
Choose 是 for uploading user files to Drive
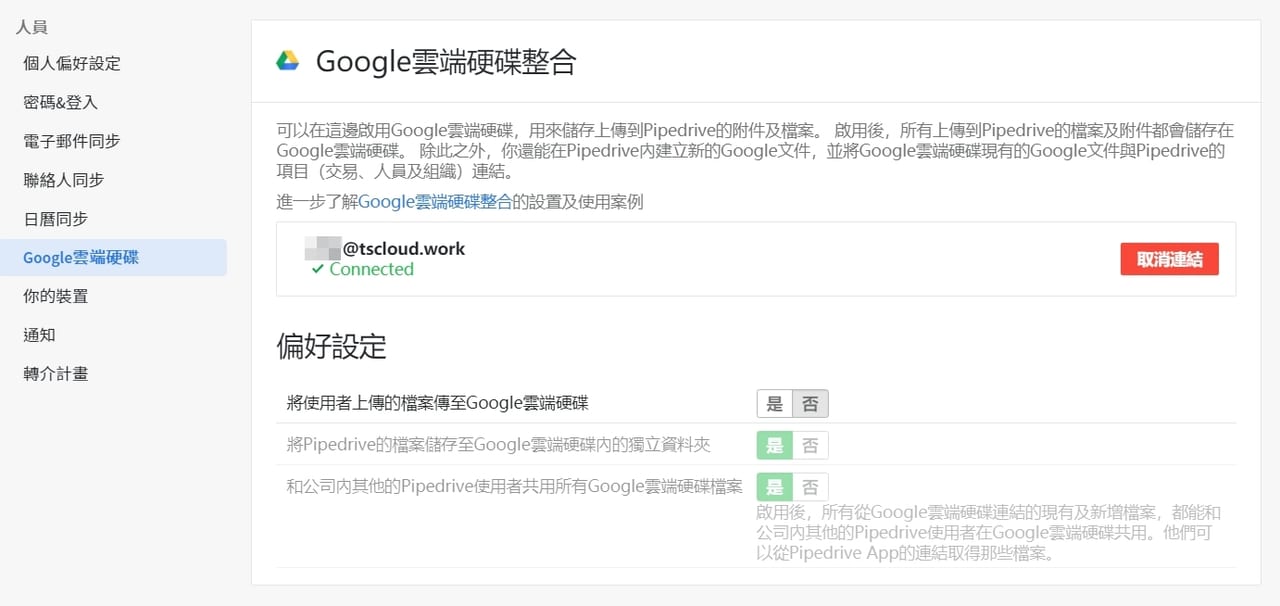point(775,404)
